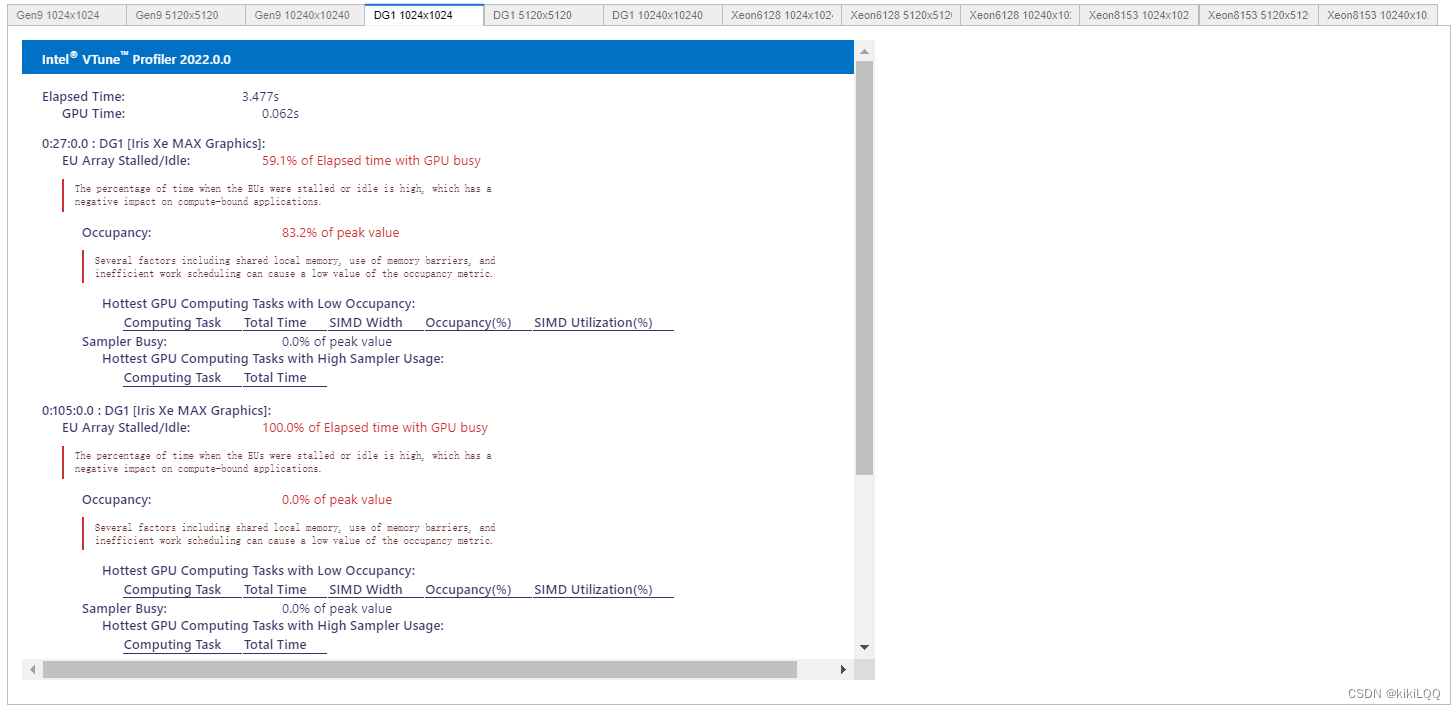Screen dimensions: 1455x710
Task: Click the Elapsed Time value 3.477s
Action: [x=260, y=97]
